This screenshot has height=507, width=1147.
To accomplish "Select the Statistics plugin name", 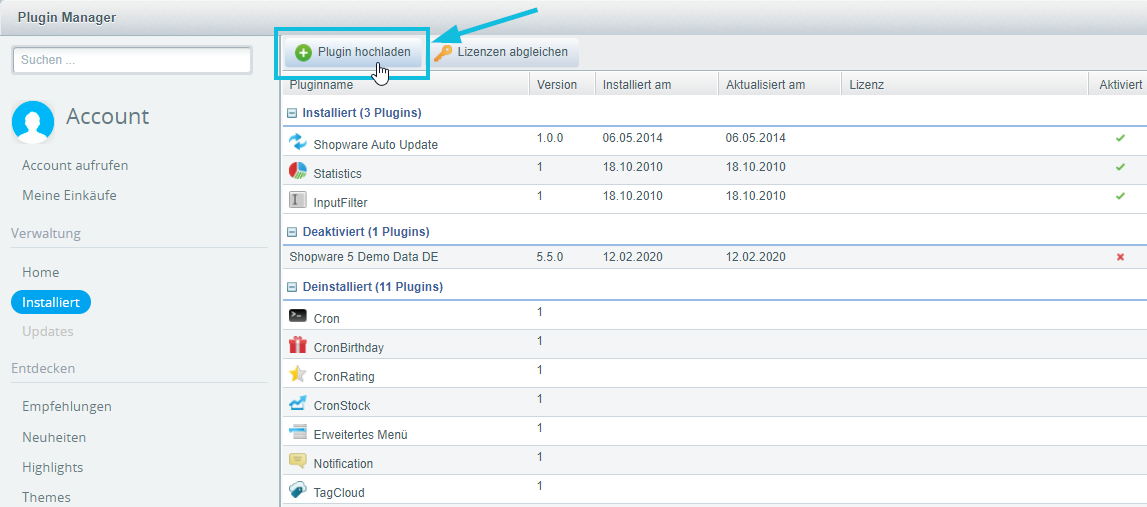I will (337, 174).
